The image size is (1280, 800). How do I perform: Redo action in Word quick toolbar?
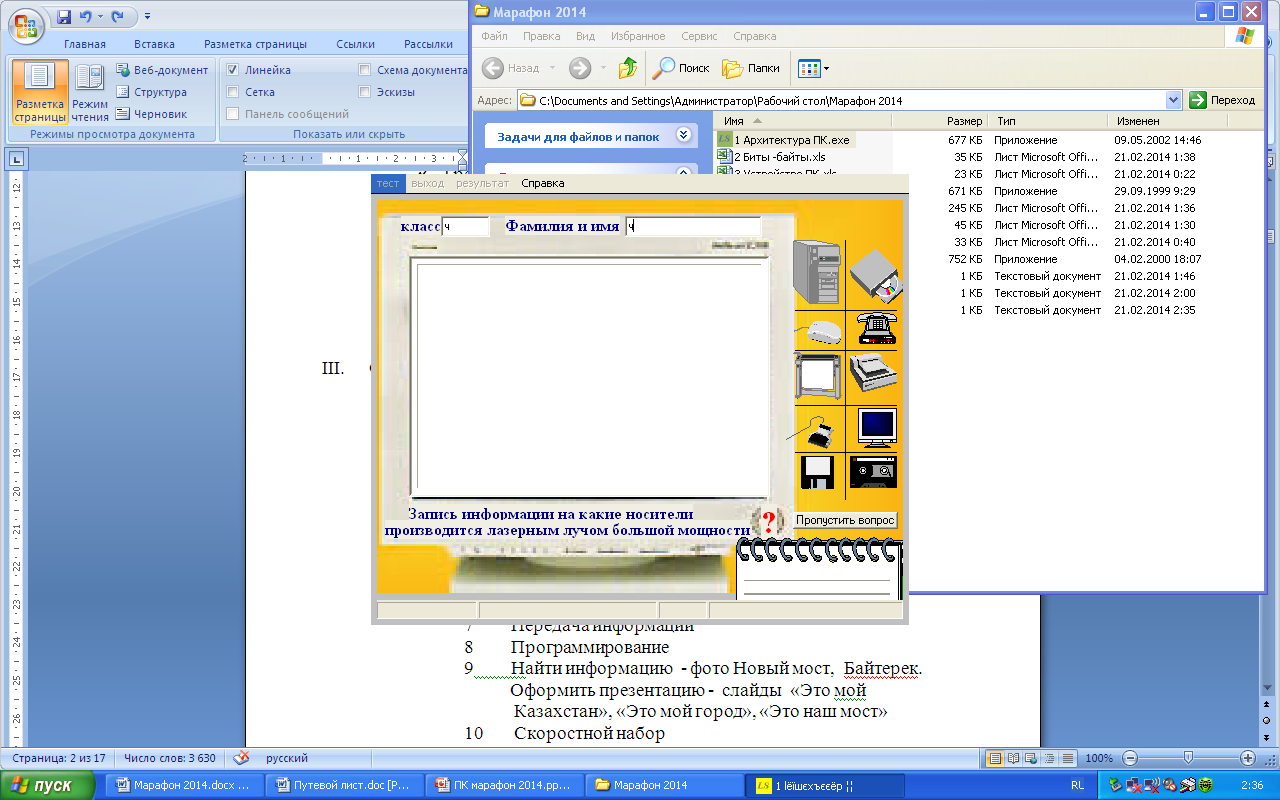118,16
